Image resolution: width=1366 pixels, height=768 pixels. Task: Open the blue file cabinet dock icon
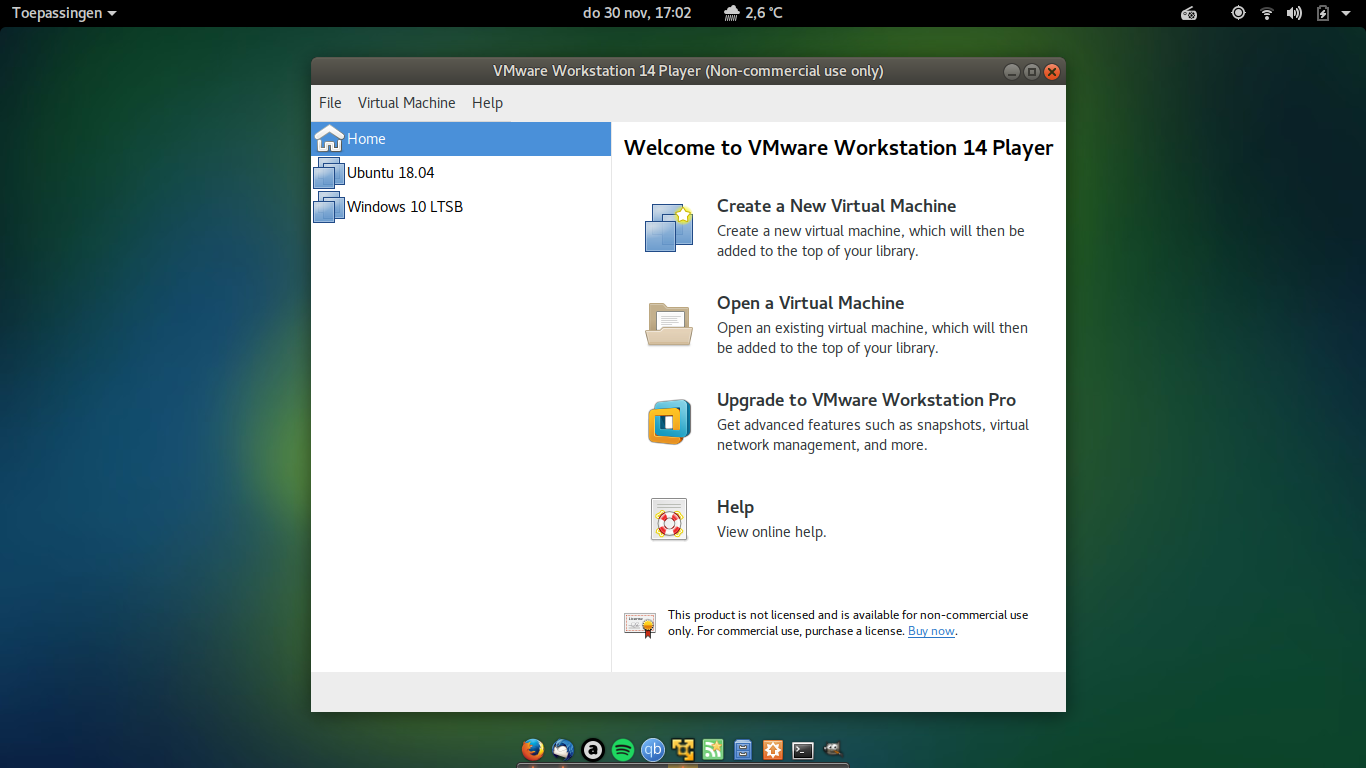(x=743, y=749)
